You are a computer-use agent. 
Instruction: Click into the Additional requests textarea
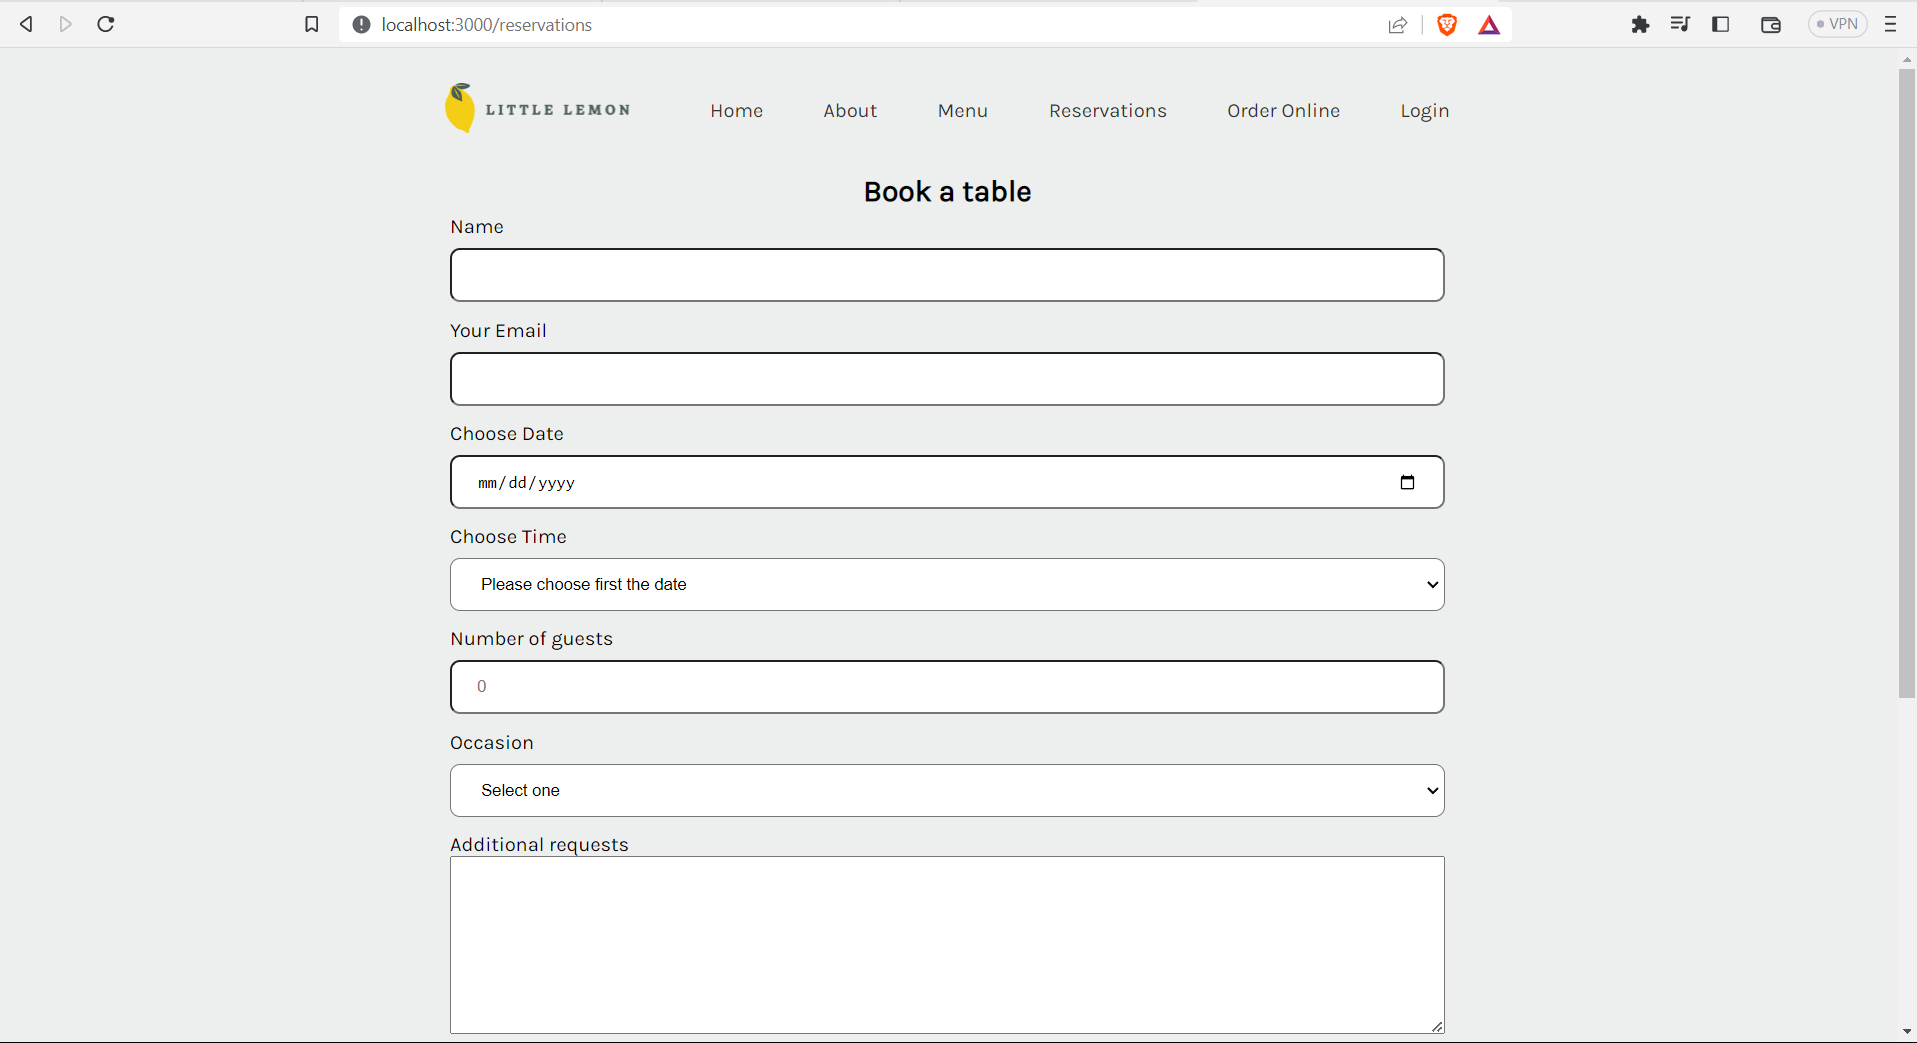947,944
